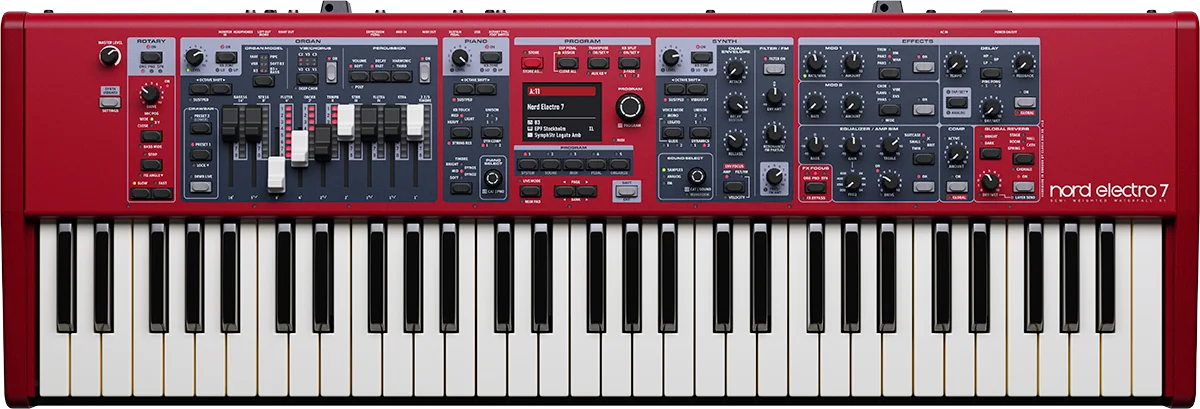Adjust the Comp Amount knob
Screen dimensions: 1200x409
[x=956, y=153]
